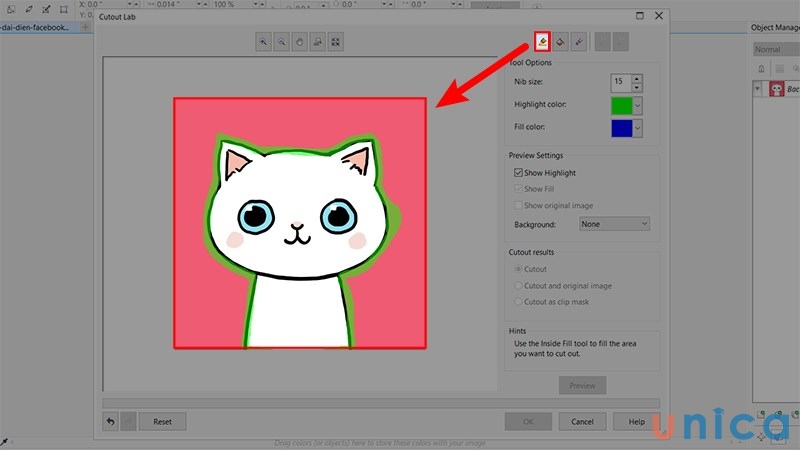Open Help for Cutout Lab
Image resolution: width=800 pixels, height=450 pixels.
(636, 422)
